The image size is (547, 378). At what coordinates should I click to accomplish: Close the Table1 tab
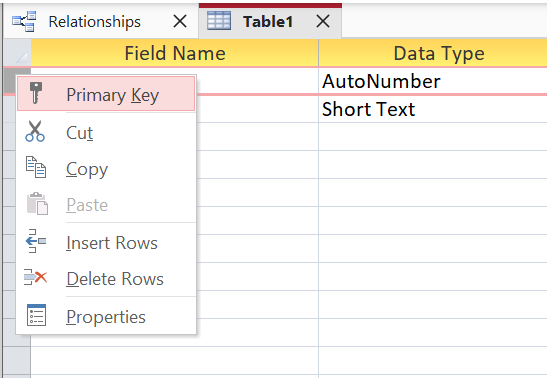click(x=323, y=21)
